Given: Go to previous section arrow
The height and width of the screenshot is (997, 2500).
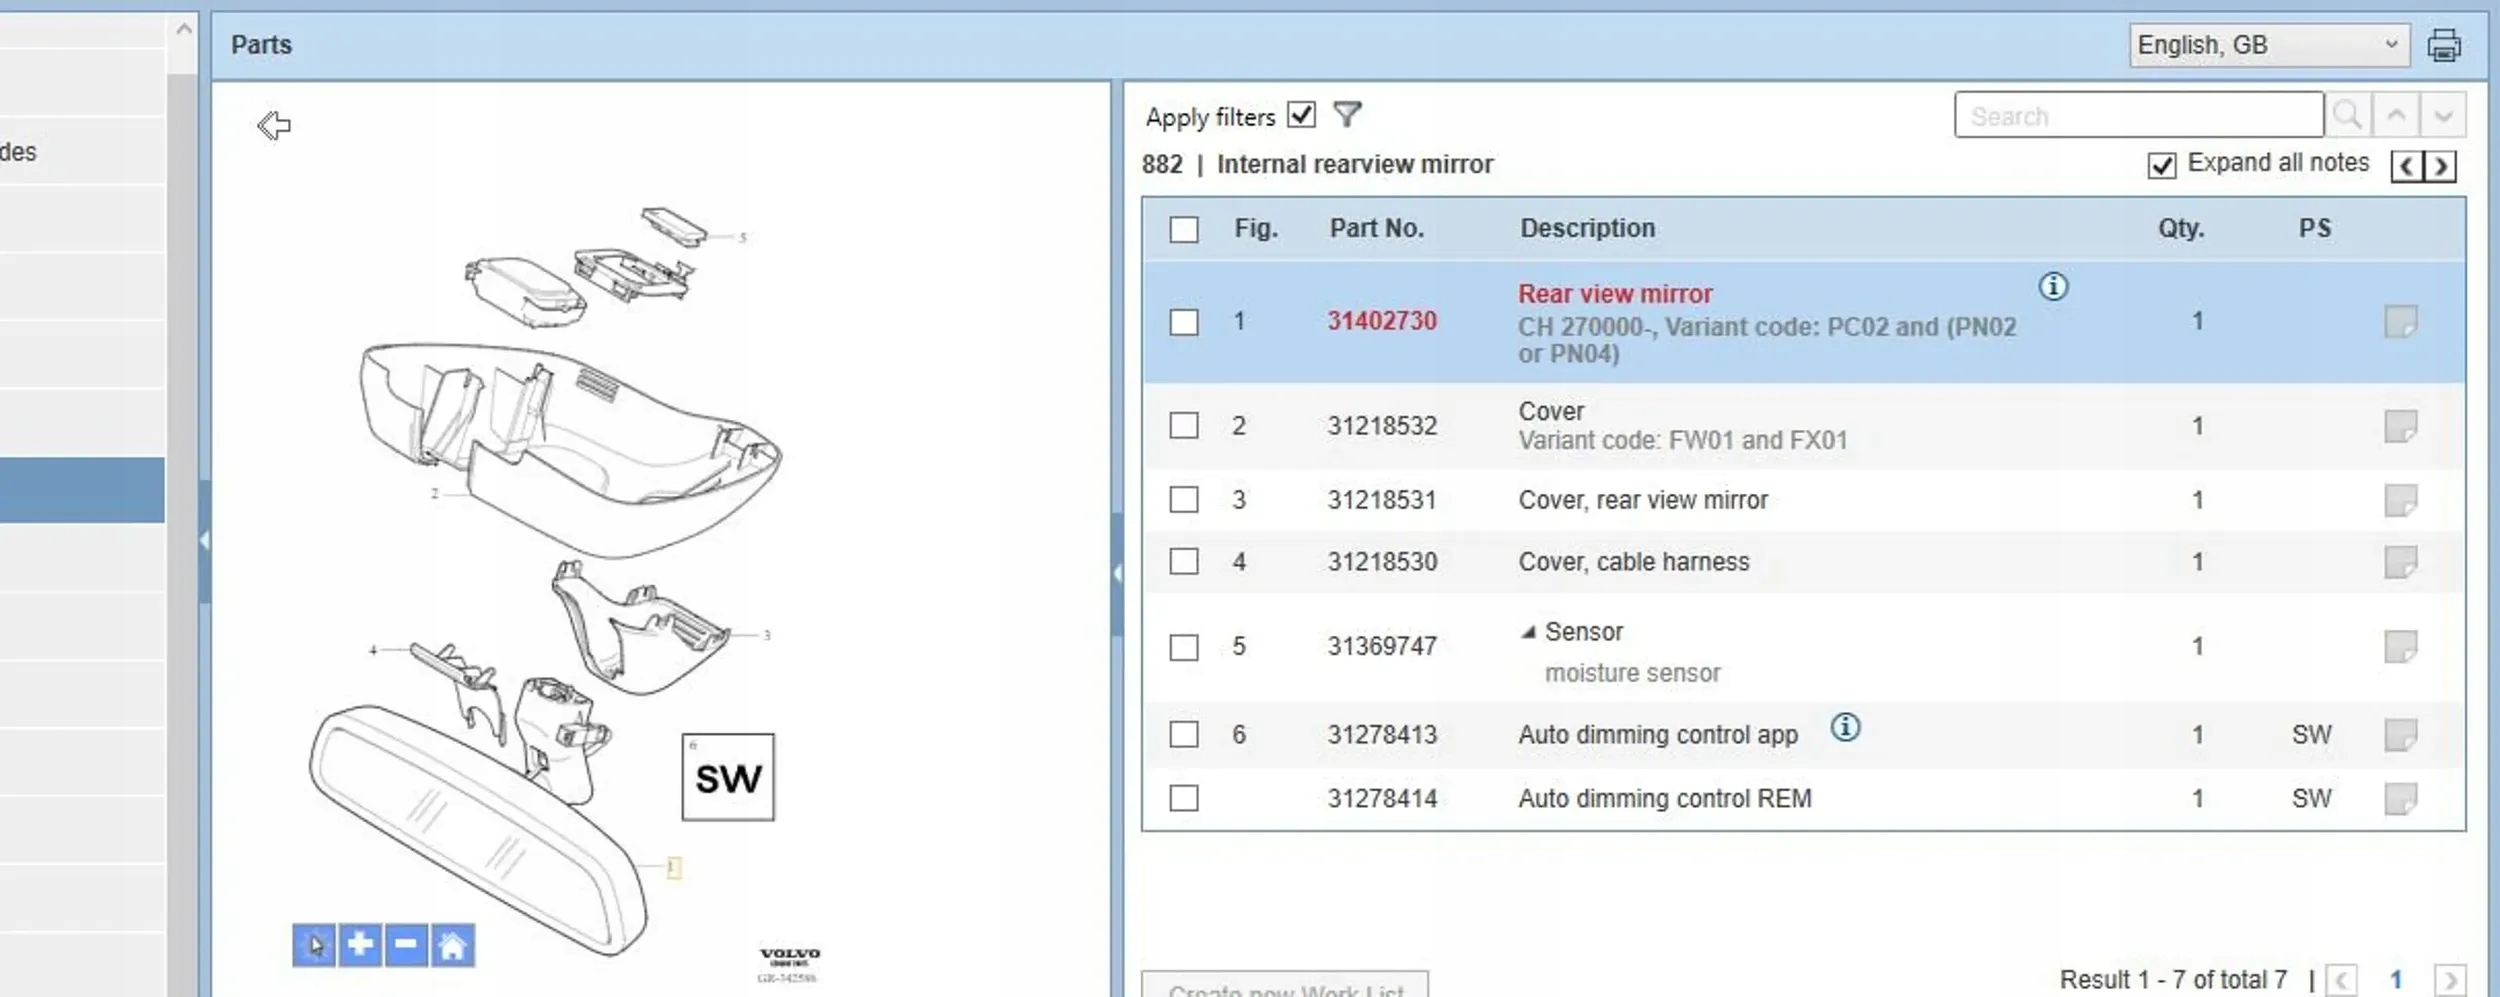Looking at the screenshot, I should click(2406, 166).
